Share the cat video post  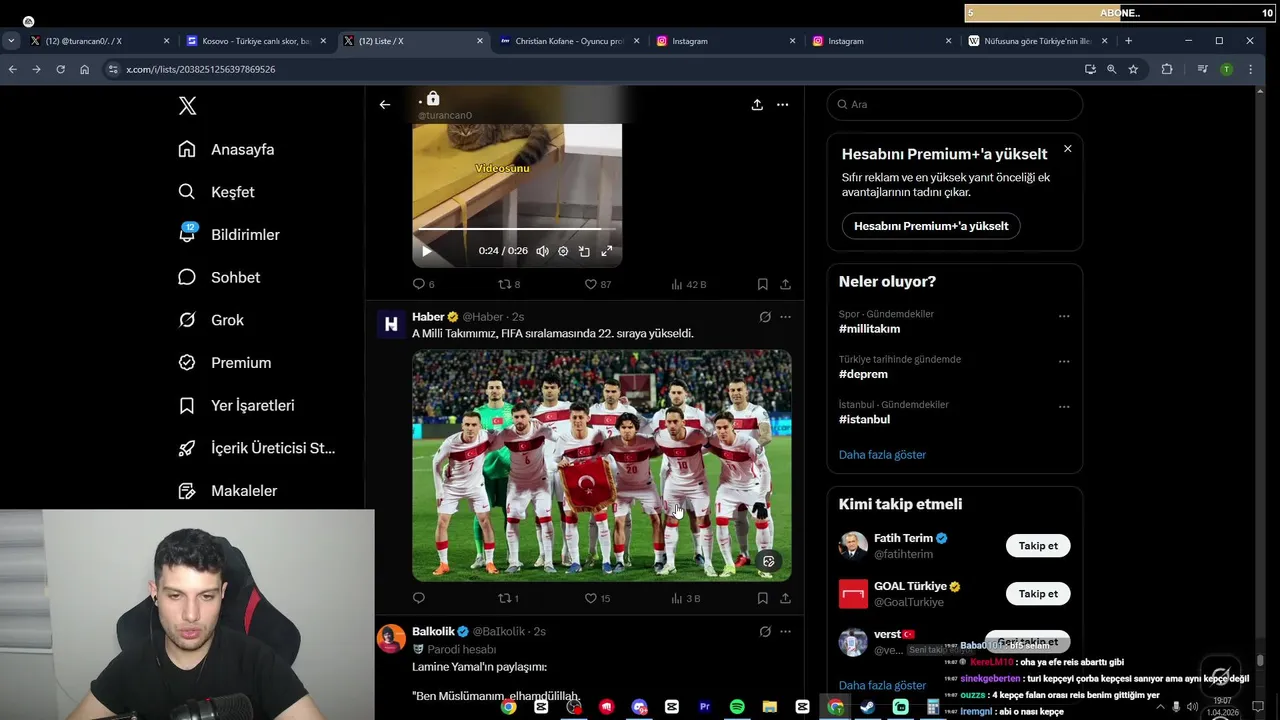click(x=785, y=284)
